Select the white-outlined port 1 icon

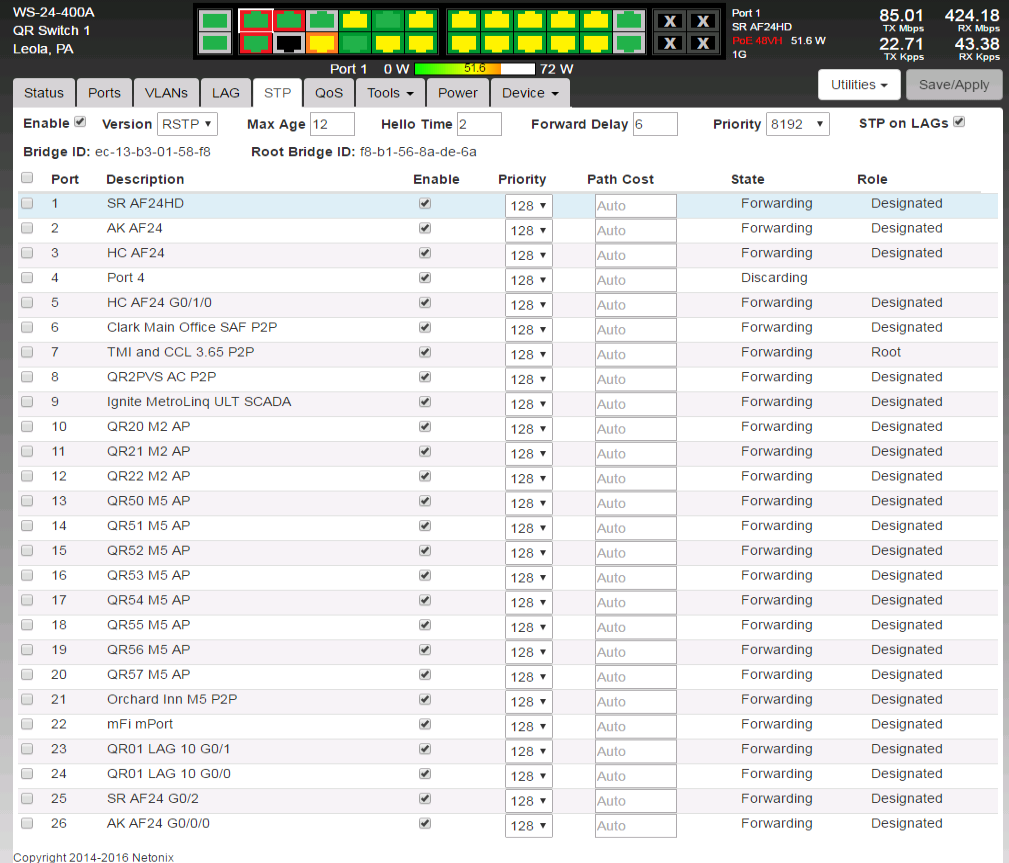[x=256, y=20]
